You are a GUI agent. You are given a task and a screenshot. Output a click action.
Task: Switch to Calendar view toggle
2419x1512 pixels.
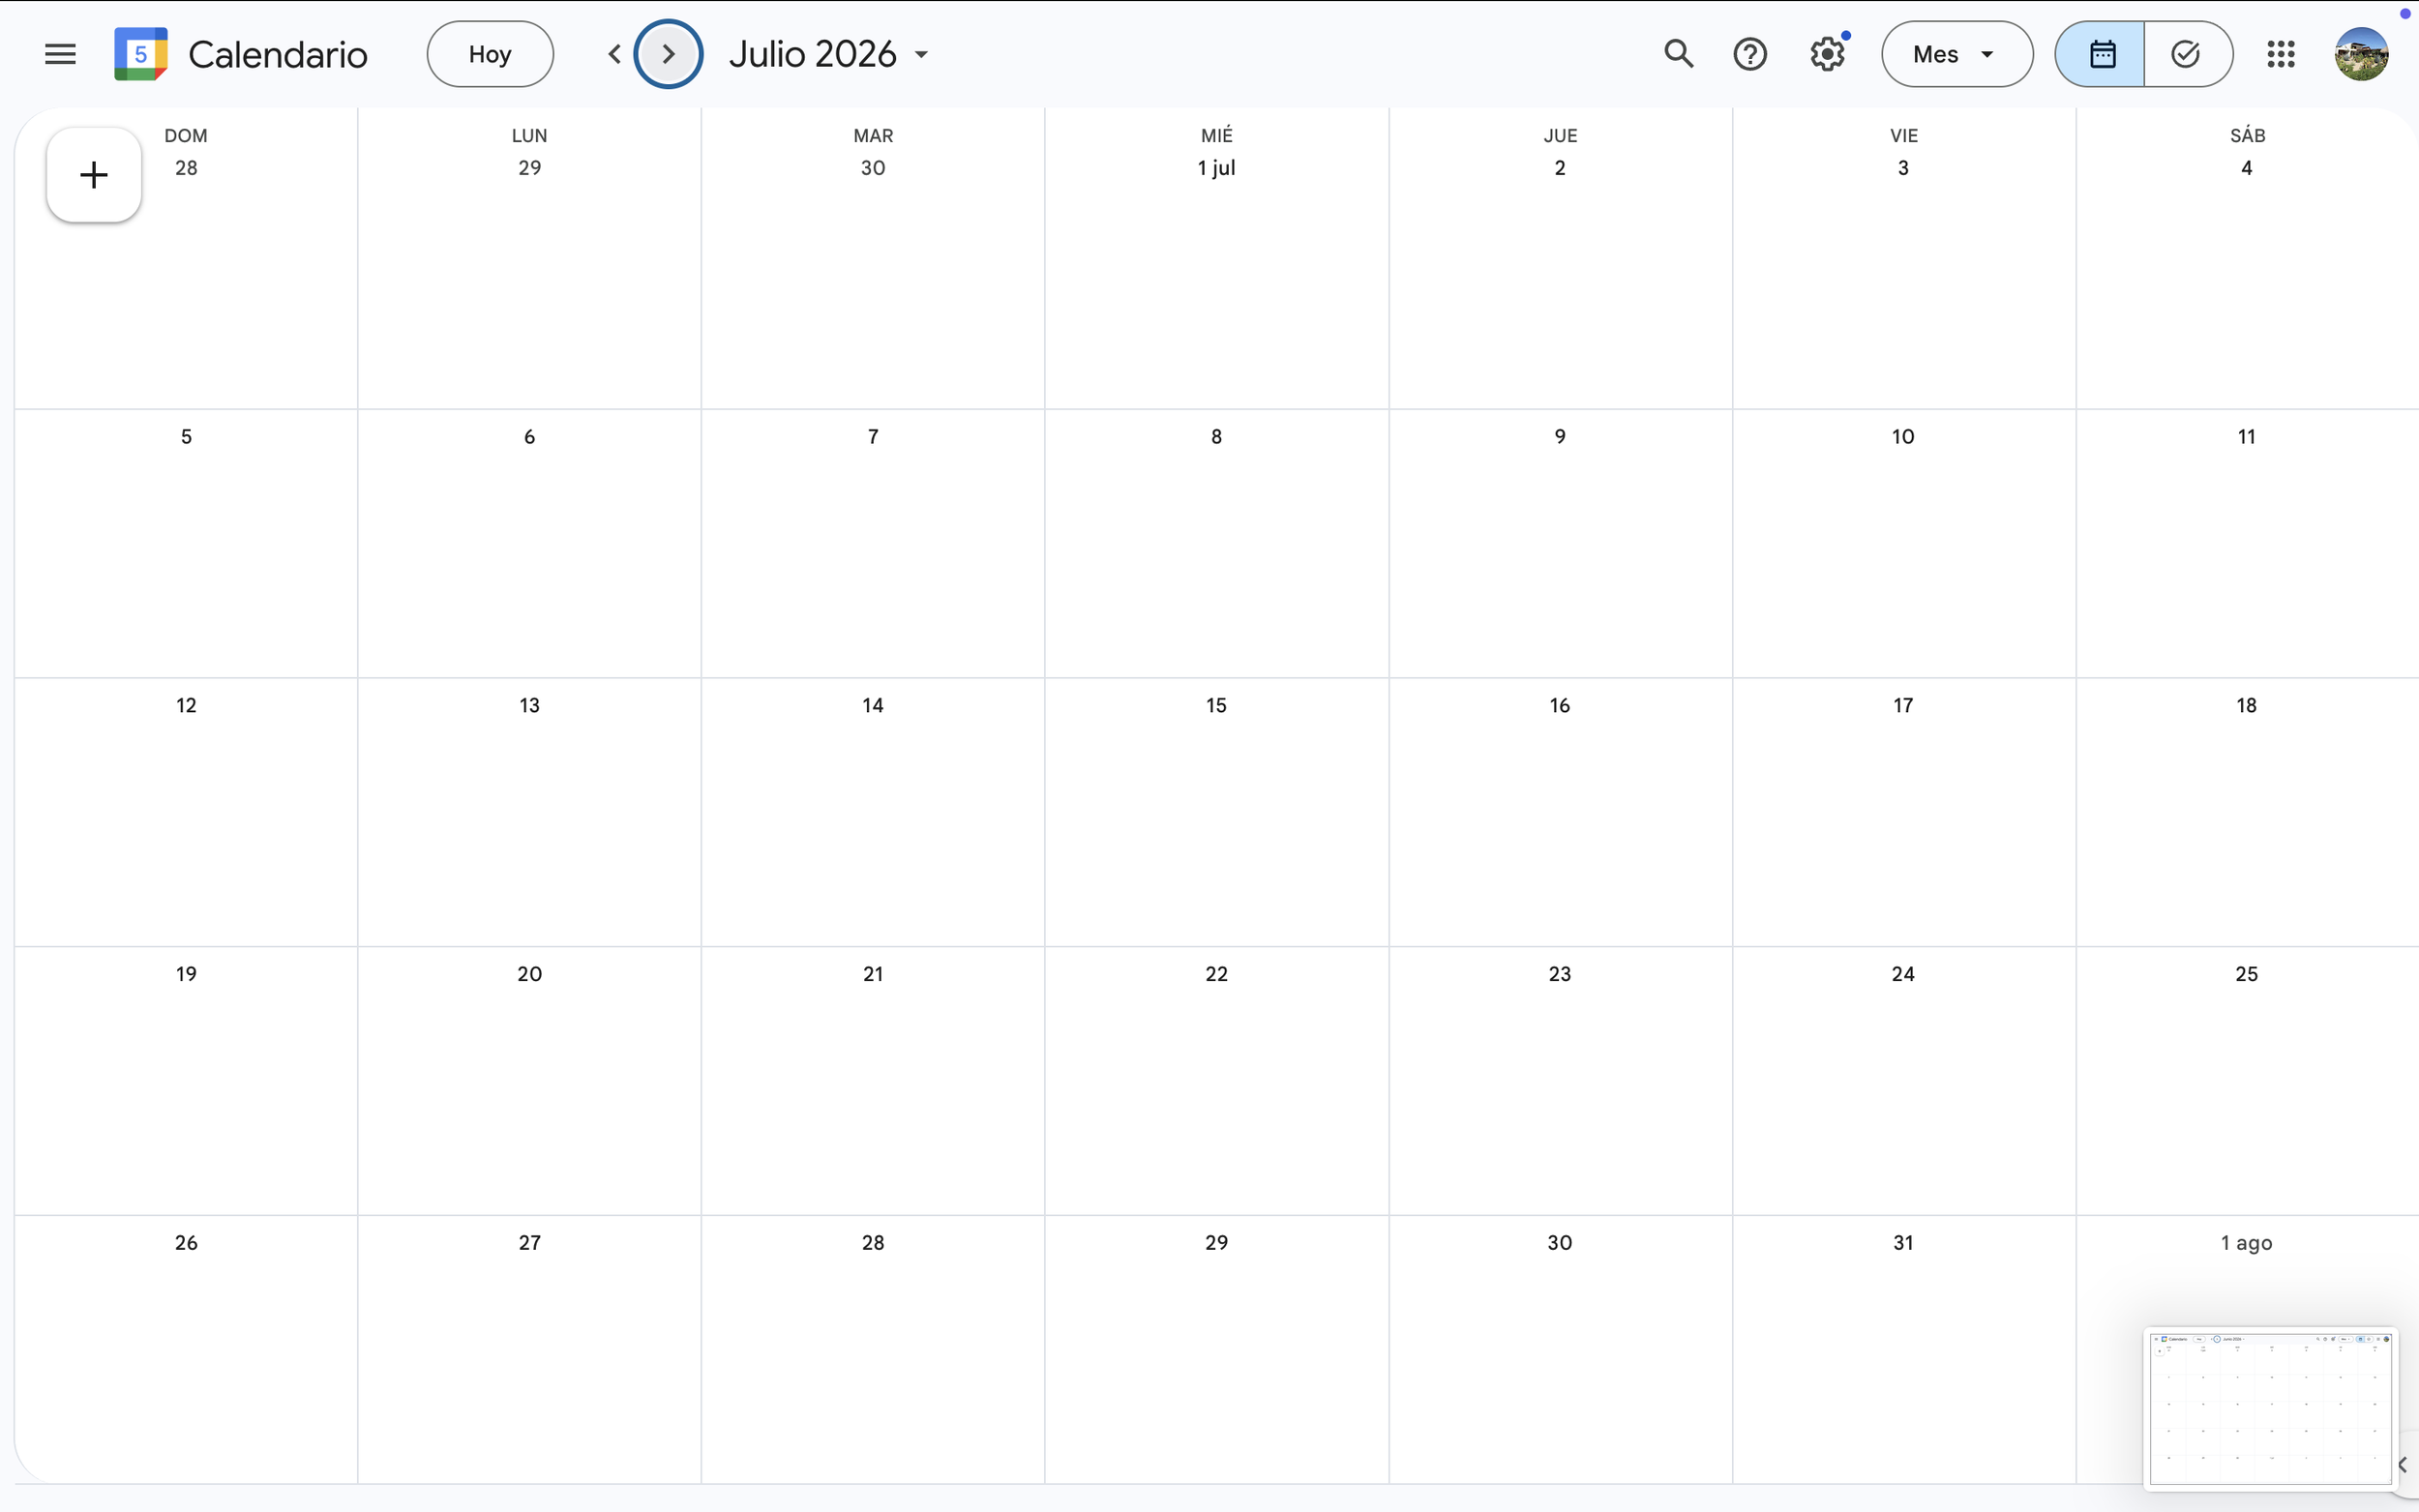tap(2101, 54)
